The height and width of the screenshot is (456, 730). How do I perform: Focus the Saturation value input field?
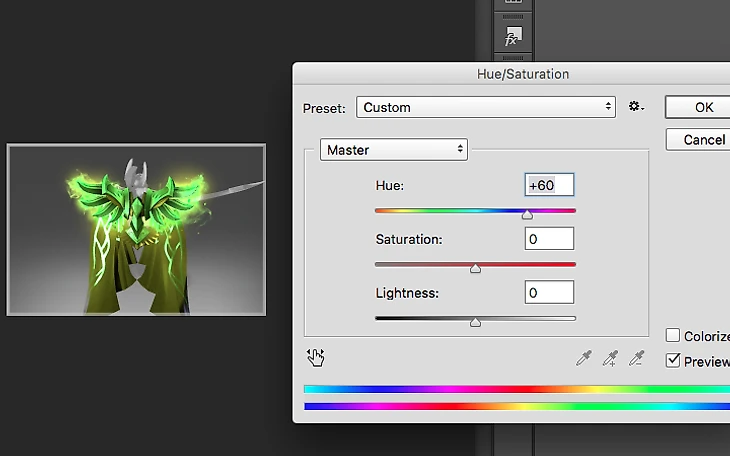coord(549,239)
